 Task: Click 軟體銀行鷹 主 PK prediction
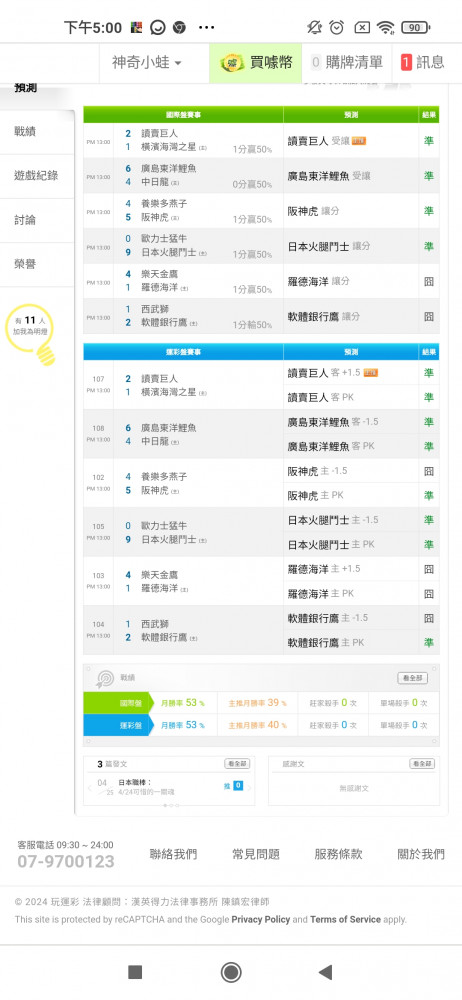(x=325, y=643)
